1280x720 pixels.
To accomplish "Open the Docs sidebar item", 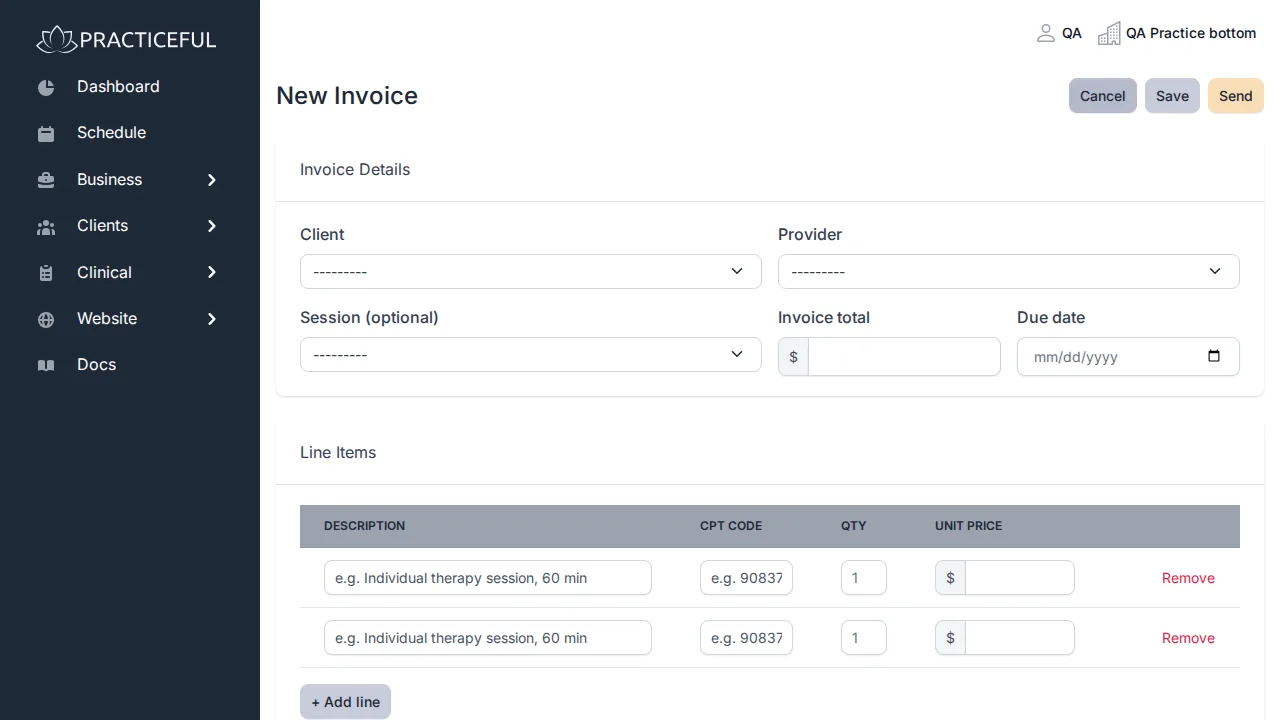I will [x=96, y=365].
